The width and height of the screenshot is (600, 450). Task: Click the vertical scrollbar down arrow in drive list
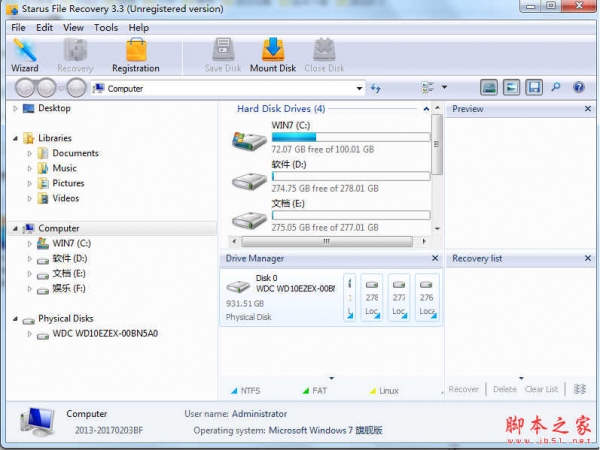(437, 229)
